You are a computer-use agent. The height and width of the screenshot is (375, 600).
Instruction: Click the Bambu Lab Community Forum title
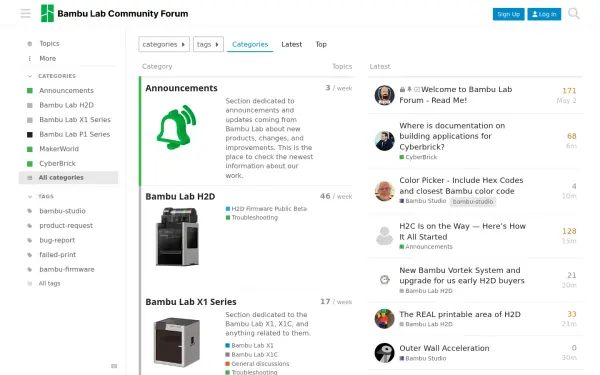pyautogui.click(x=123, y=14)
